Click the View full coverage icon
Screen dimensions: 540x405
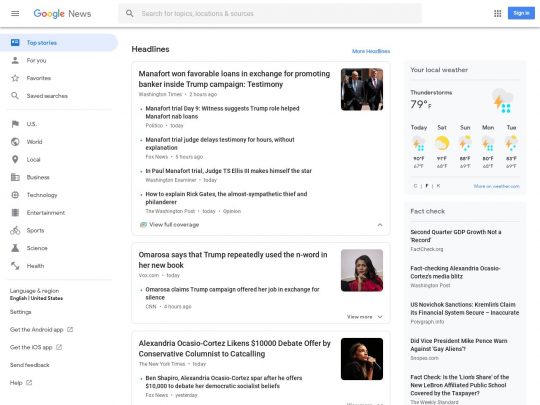tap(143, 225)
